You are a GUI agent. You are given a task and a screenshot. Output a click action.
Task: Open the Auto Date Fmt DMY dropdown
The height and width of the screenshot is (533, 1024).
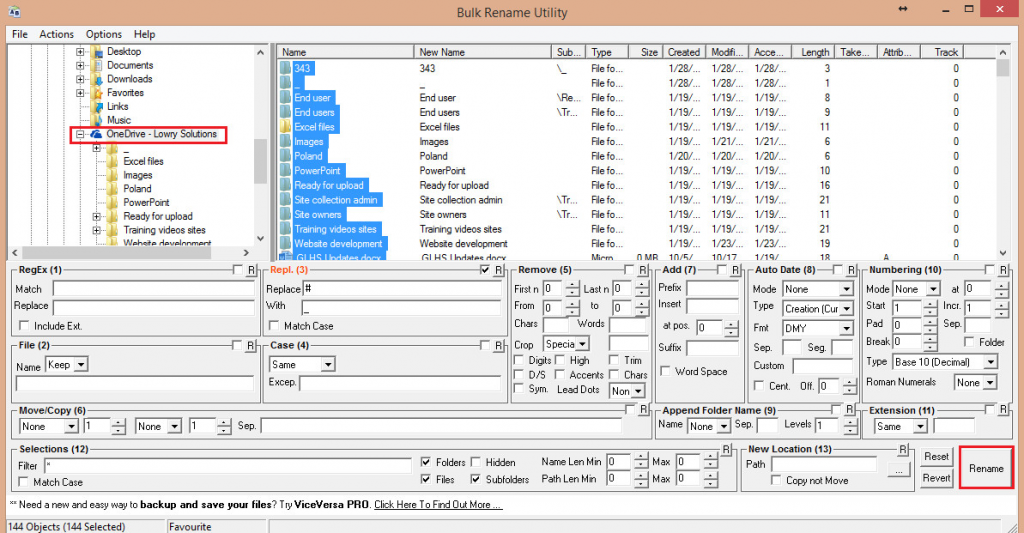coord(846,328)
